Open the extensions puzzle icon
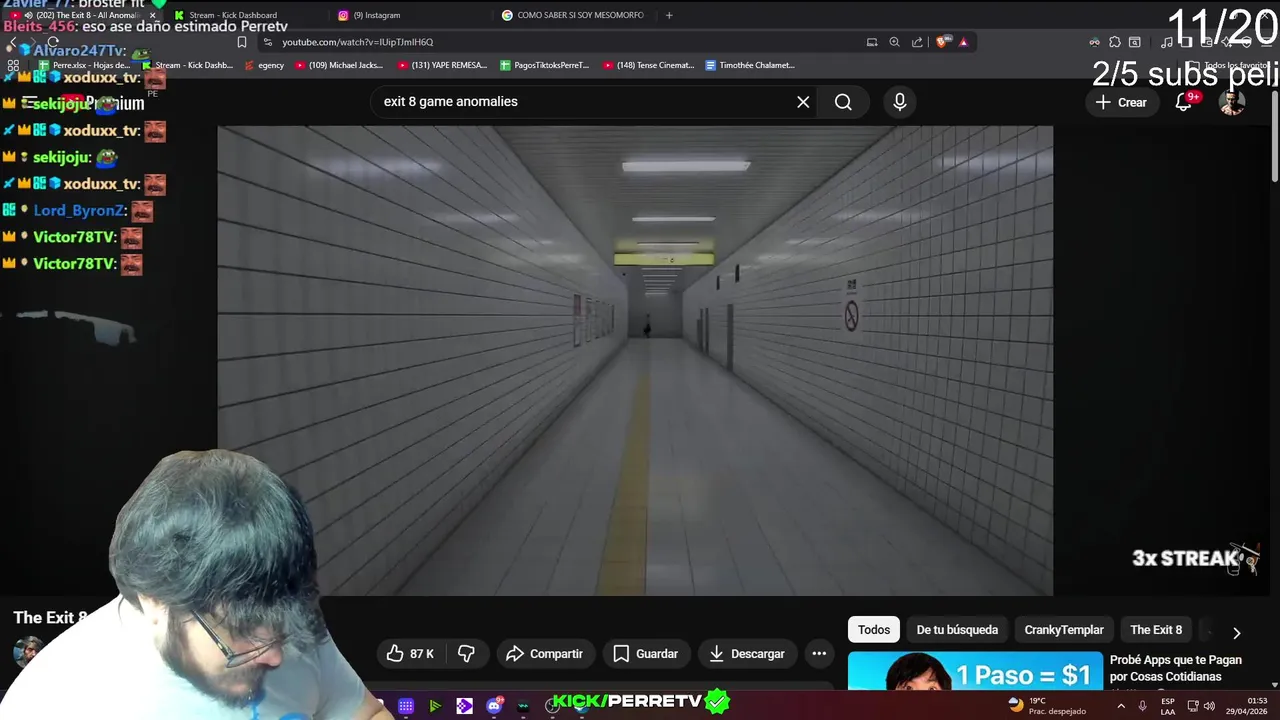Image resolution: width=1280 pixels, height=720 pixels. point(1115,42)
